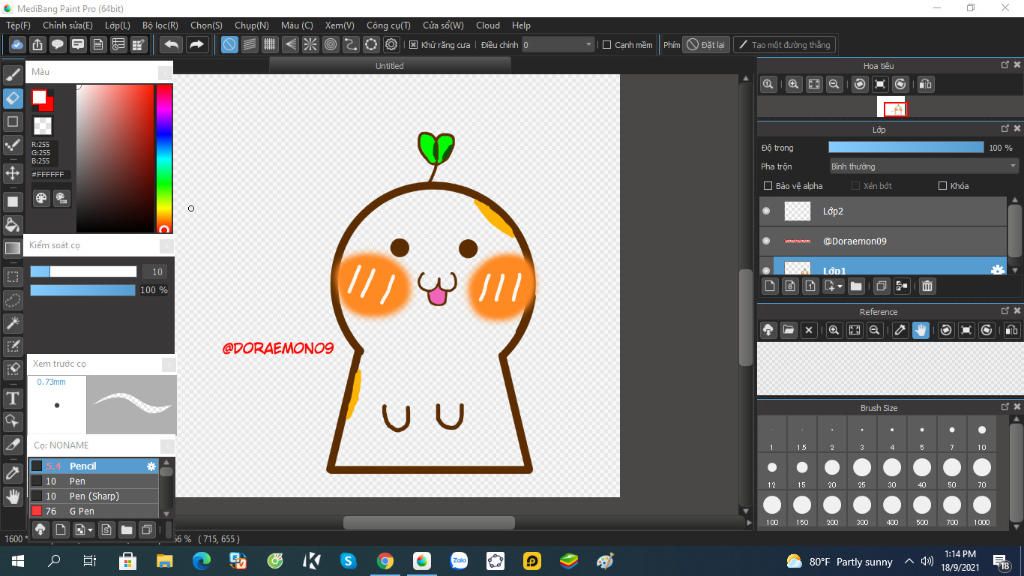Expand add brush dropdown in brush panel
Image resolution: width=1024 pixels, height=576 pixels.
pyautogui.click(x=90, y=530)
